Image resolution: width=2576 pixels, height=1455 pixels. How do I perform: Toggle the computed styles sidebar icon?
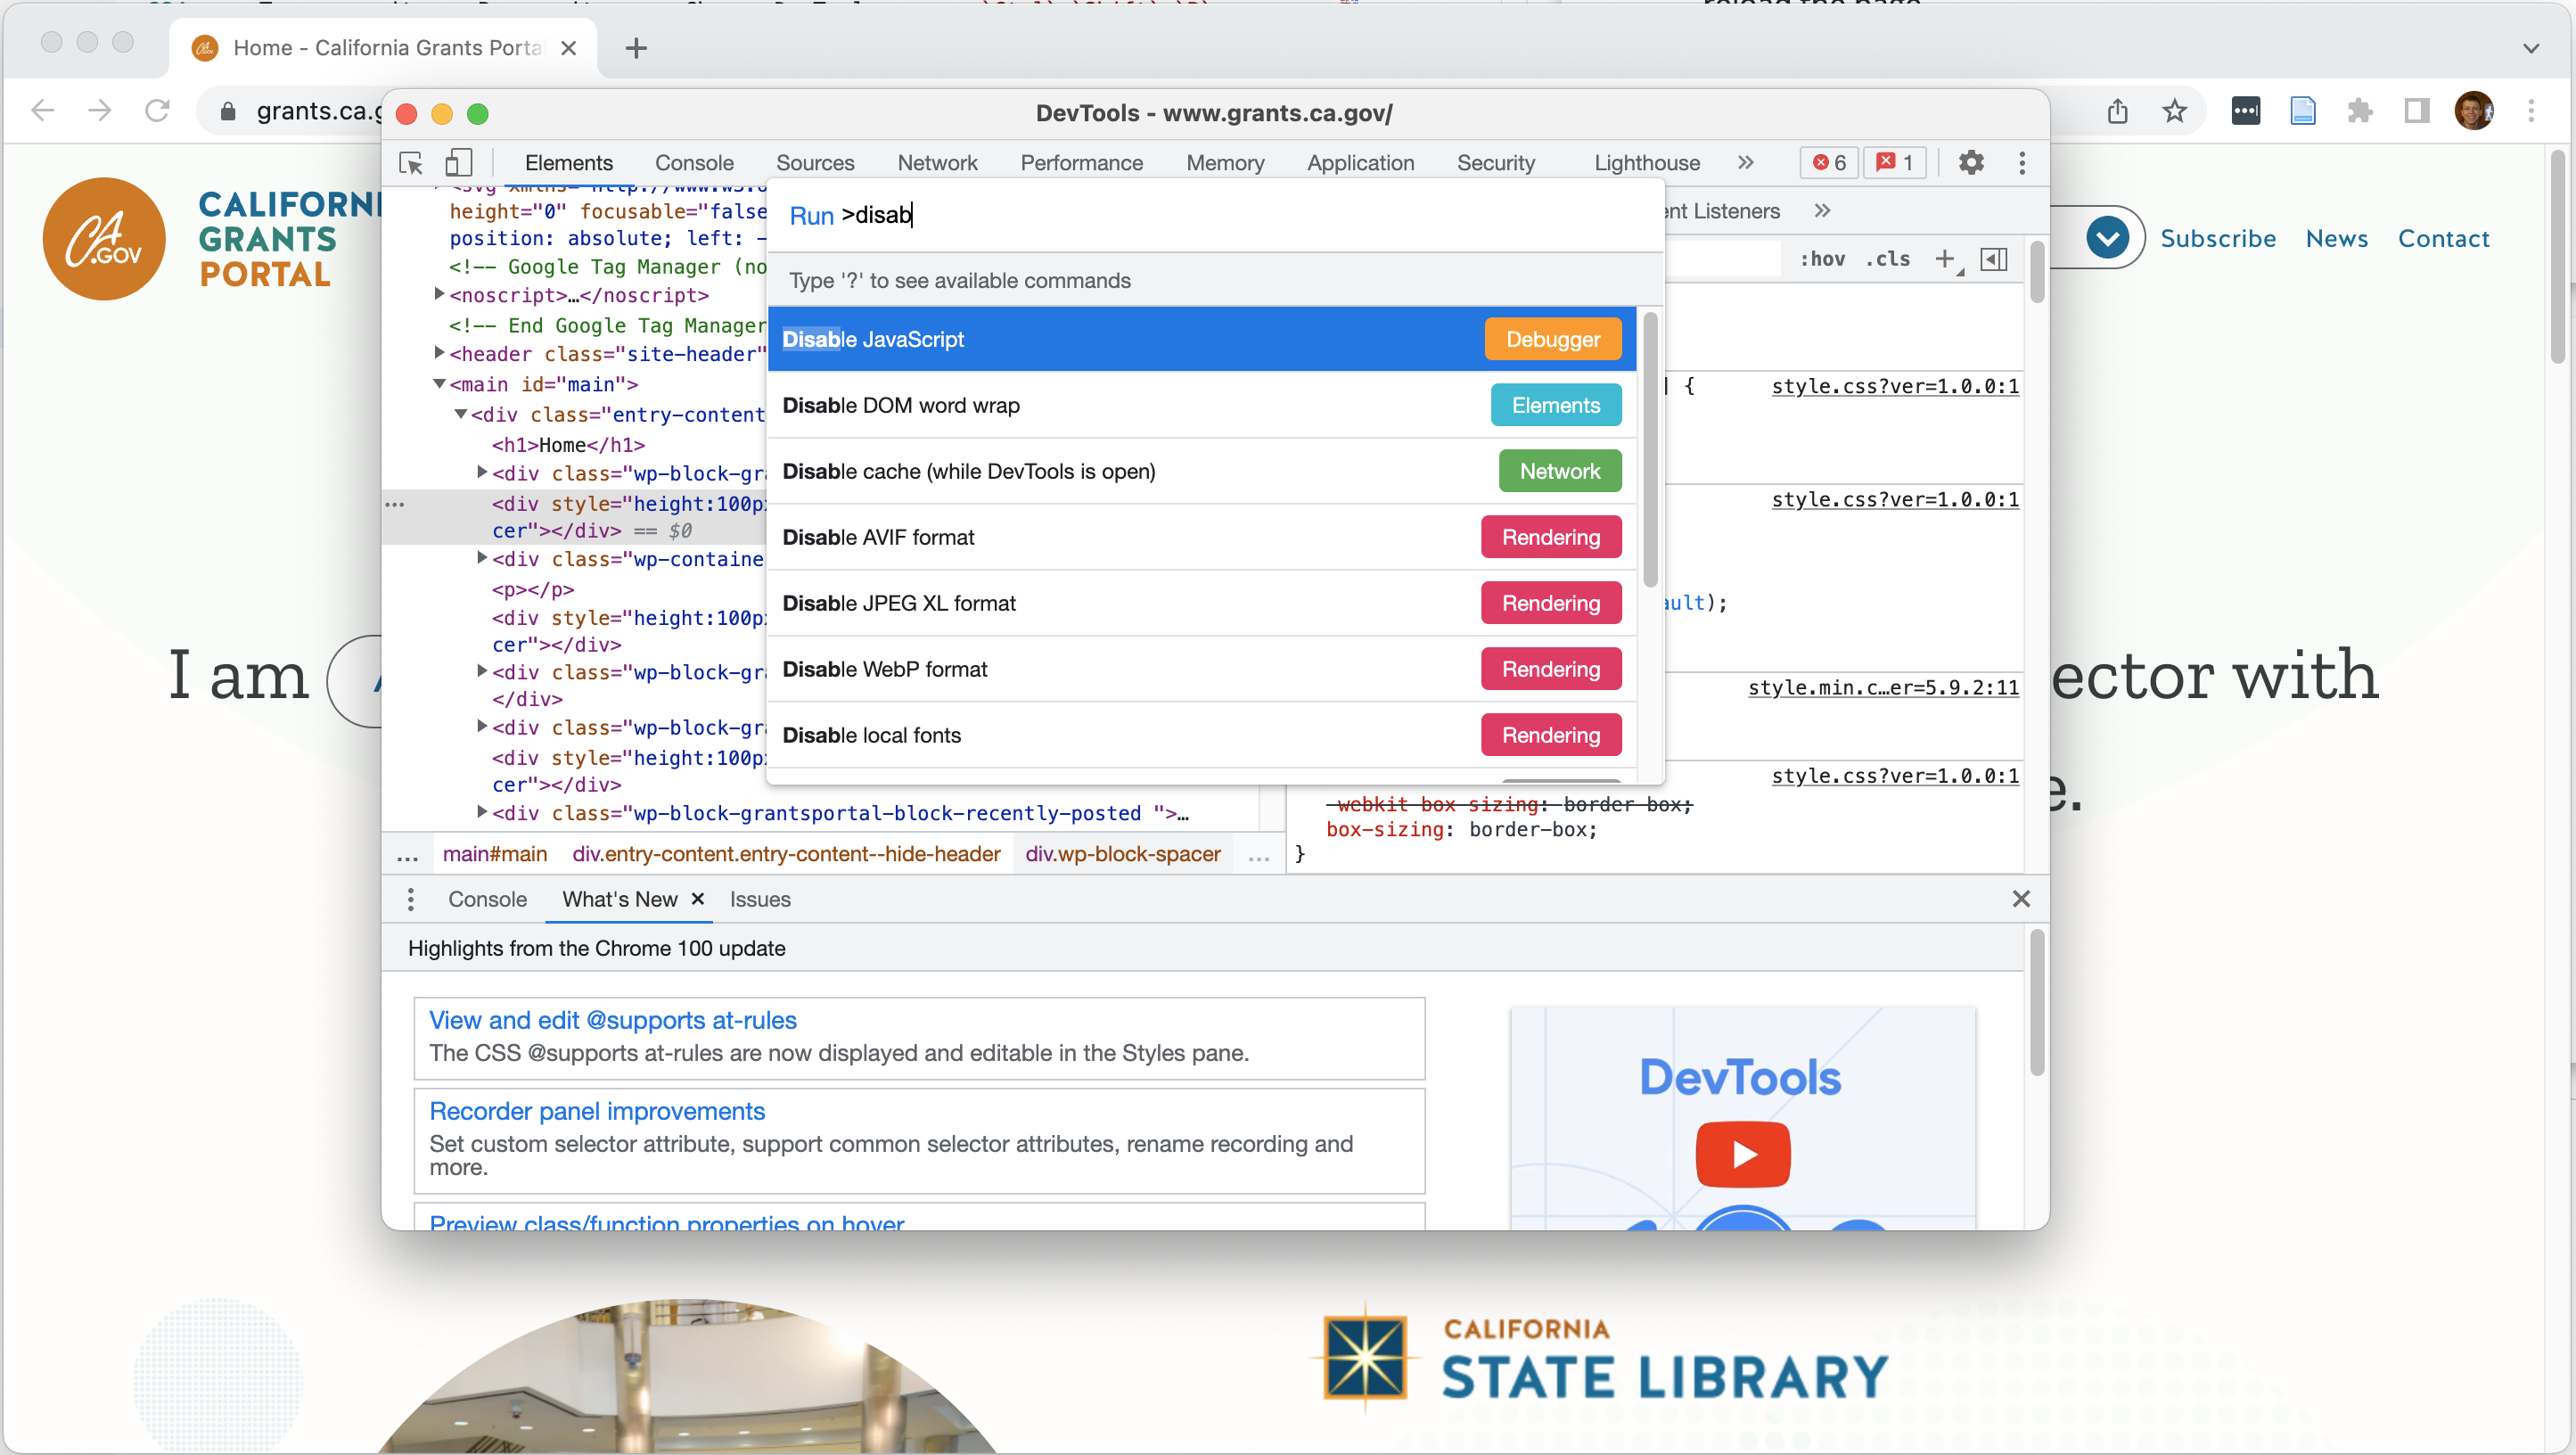pos(1993,259)
